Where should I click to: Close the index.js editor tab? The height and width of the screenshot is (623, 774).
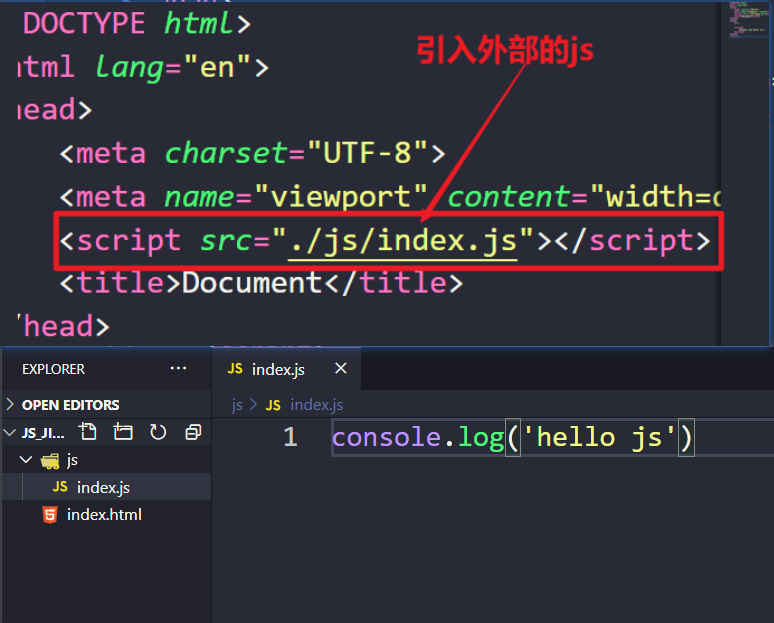pos(341,368)
